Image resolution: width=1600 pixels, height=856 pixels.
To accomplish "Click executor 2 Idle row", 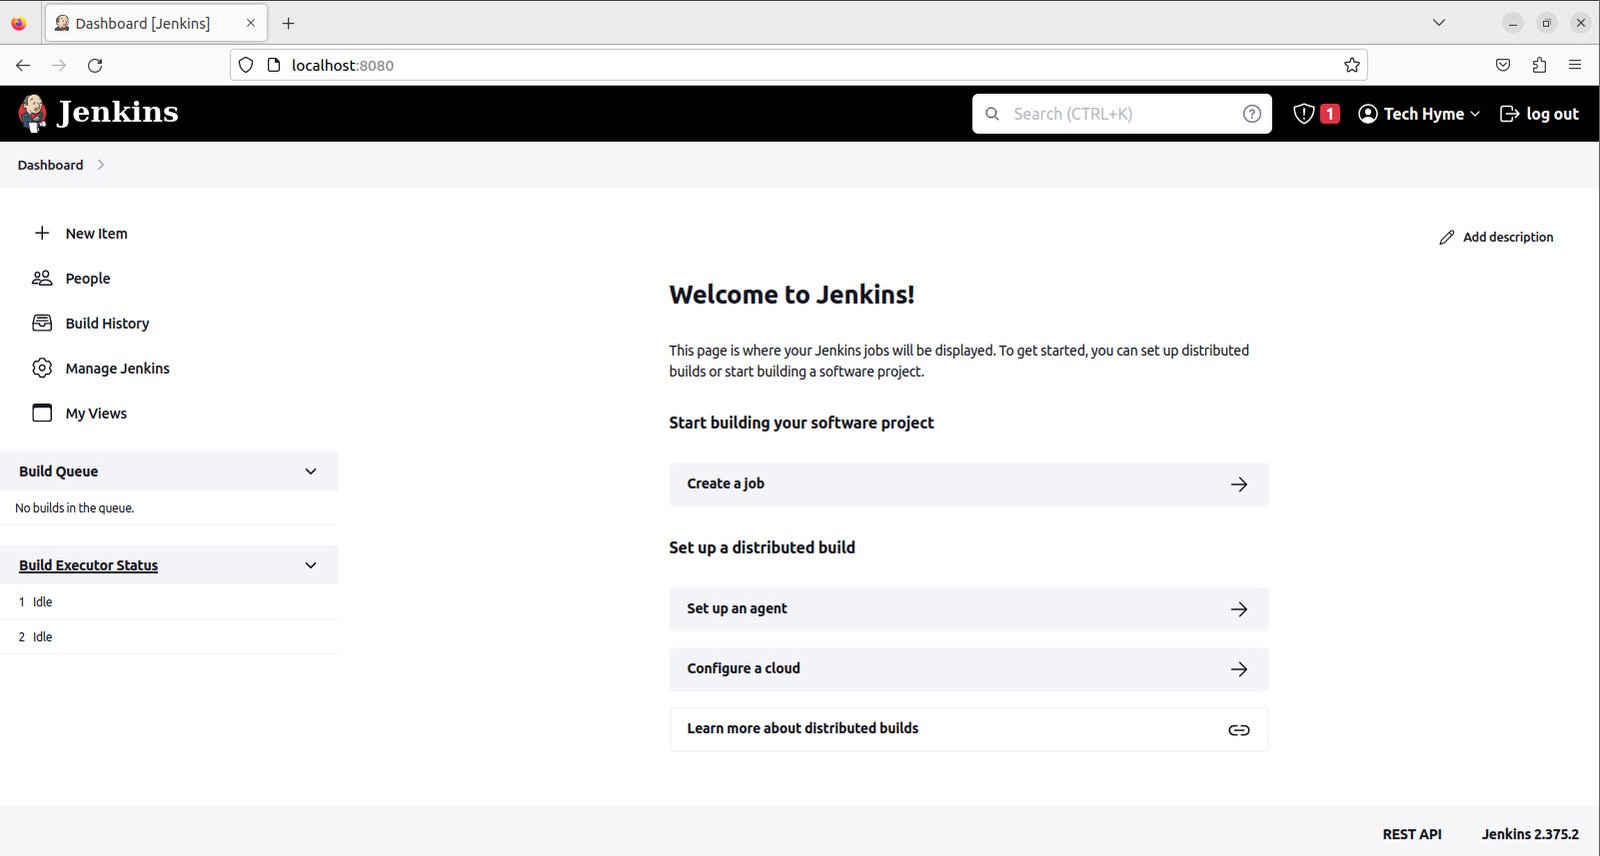I will click(169, 637).
